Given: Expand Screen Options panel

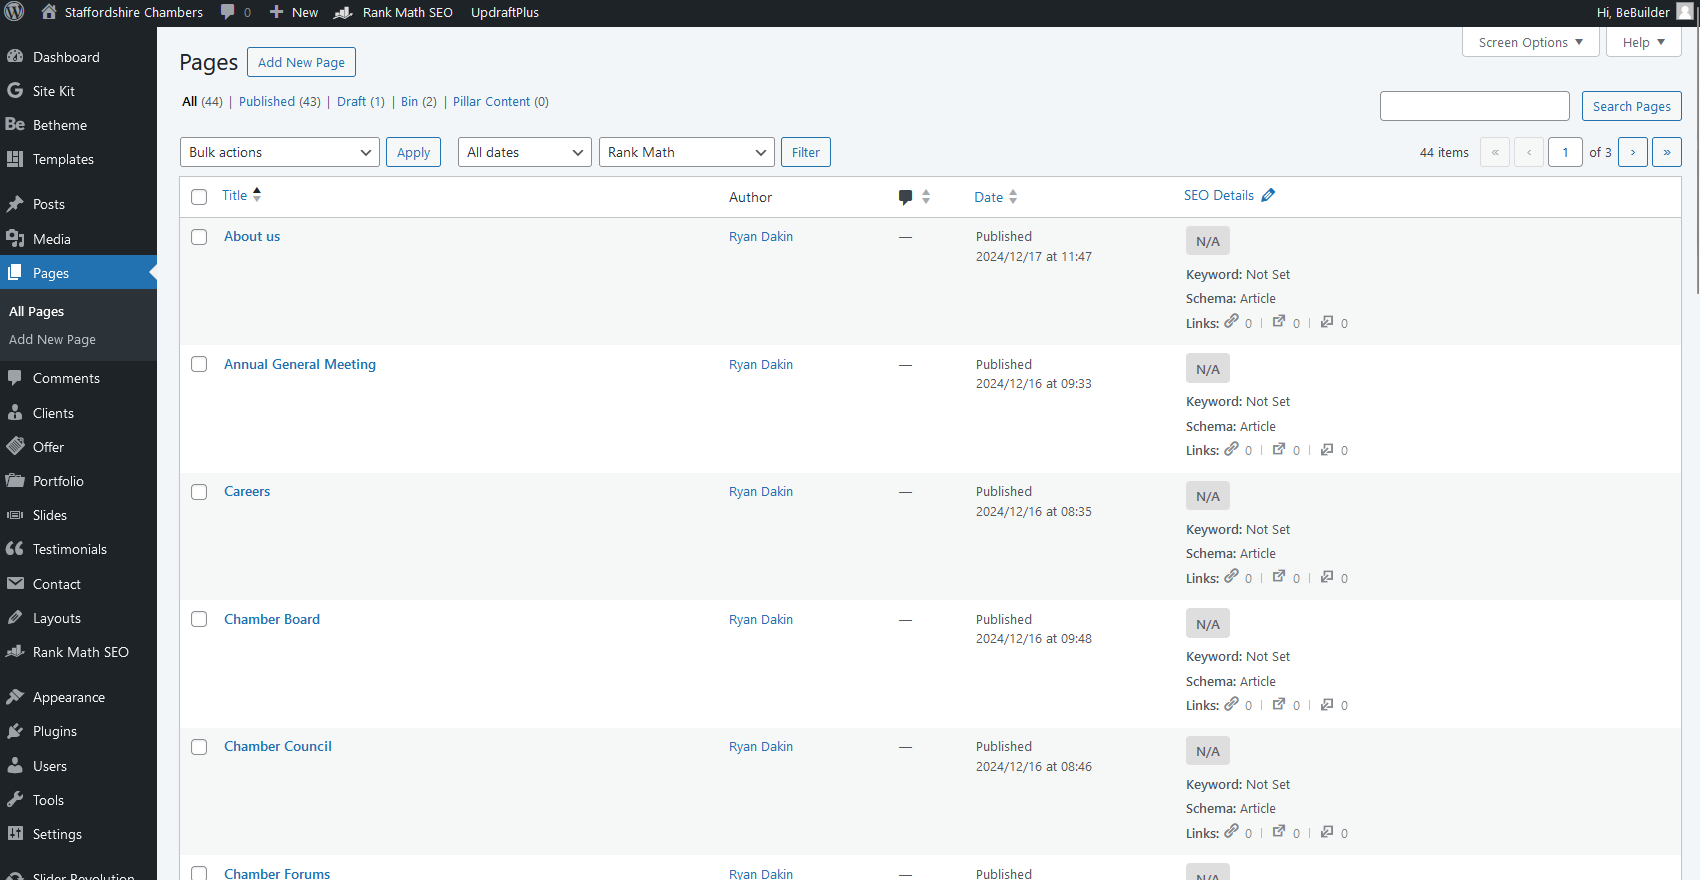Looking at the screenshot, I should click(x=1530, y=42).
